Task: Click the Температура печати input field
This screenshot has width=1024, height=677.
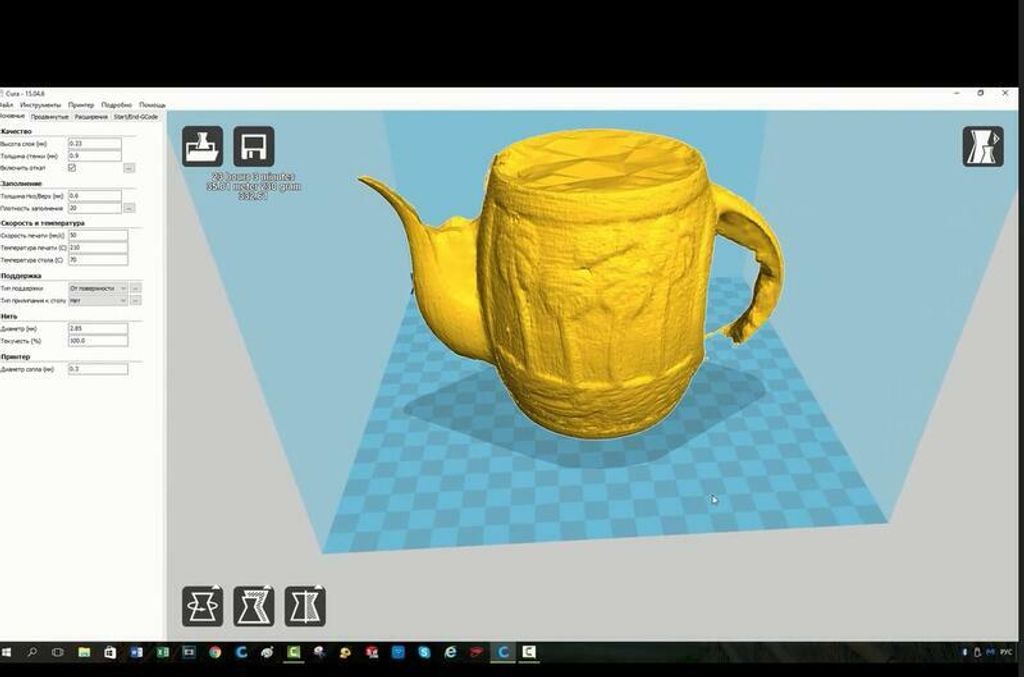Action: (x=98, y=247)
